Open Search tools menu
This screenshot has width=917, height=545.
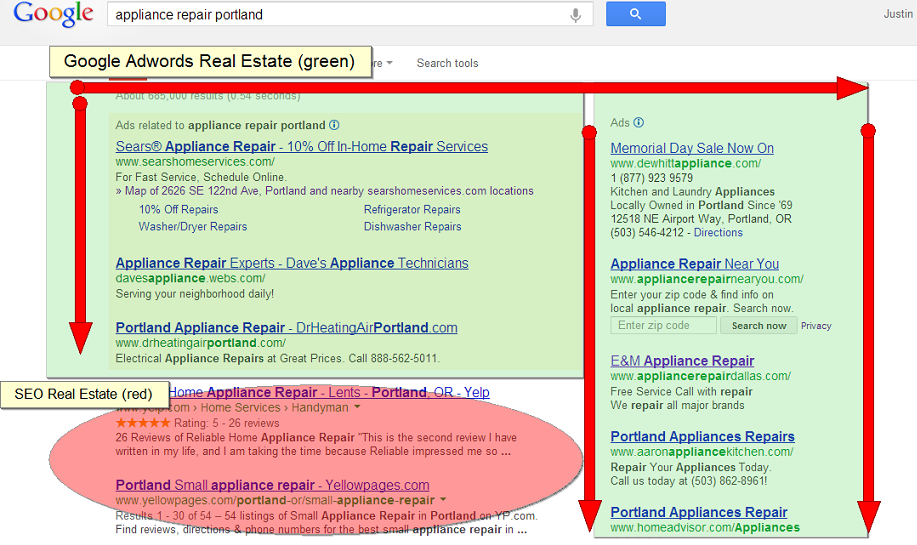(x=447, y=63)
